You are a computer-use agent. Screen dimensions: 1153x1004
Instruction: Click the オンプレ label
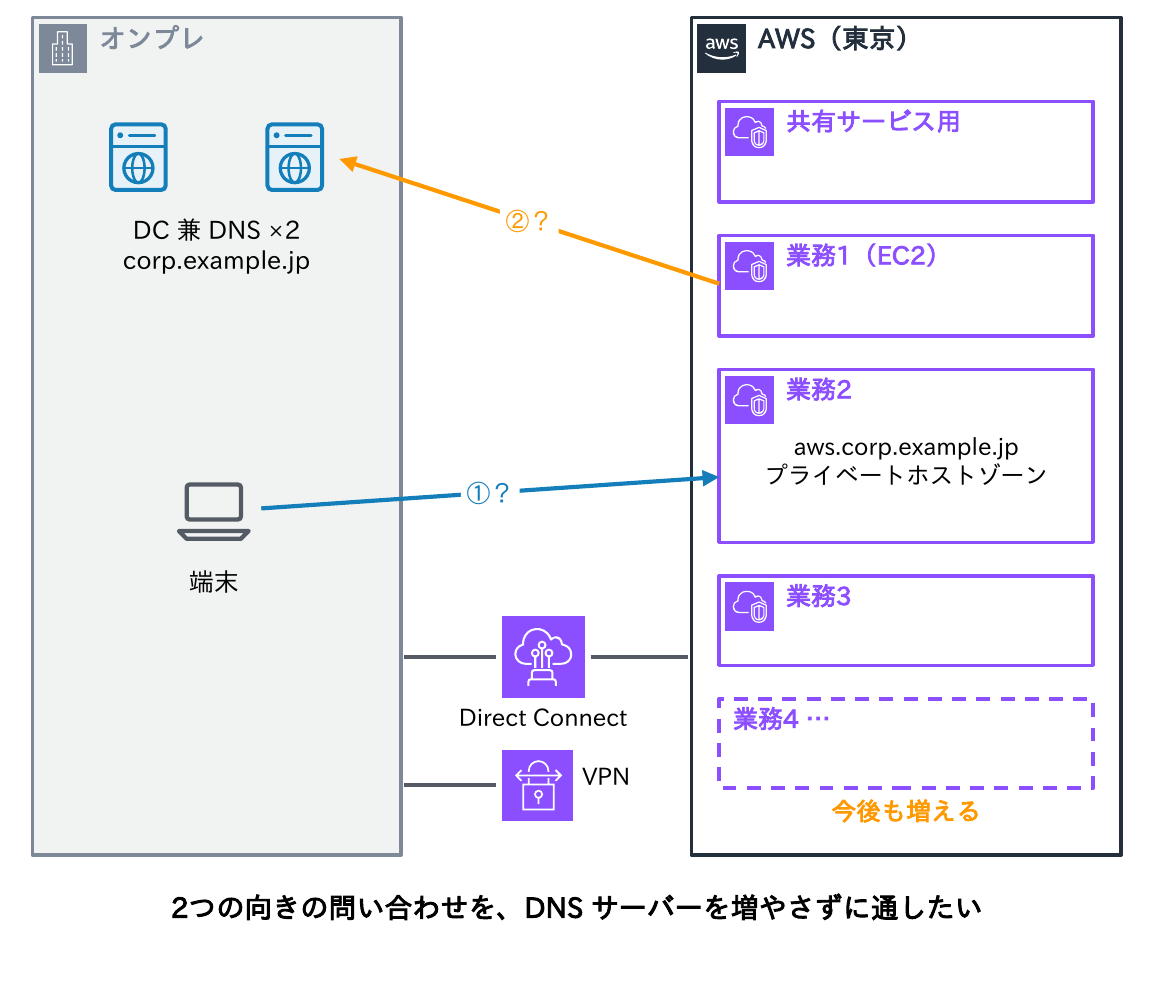pyautogui.click(x=151, y=38)
